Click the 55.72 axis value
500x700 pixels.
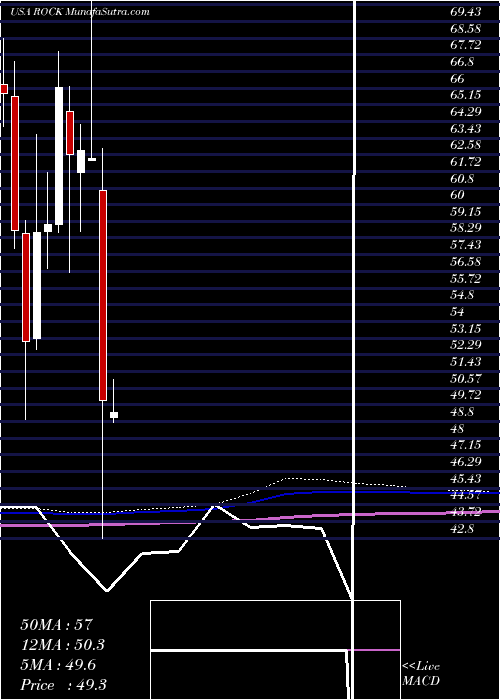click(466, 279)
